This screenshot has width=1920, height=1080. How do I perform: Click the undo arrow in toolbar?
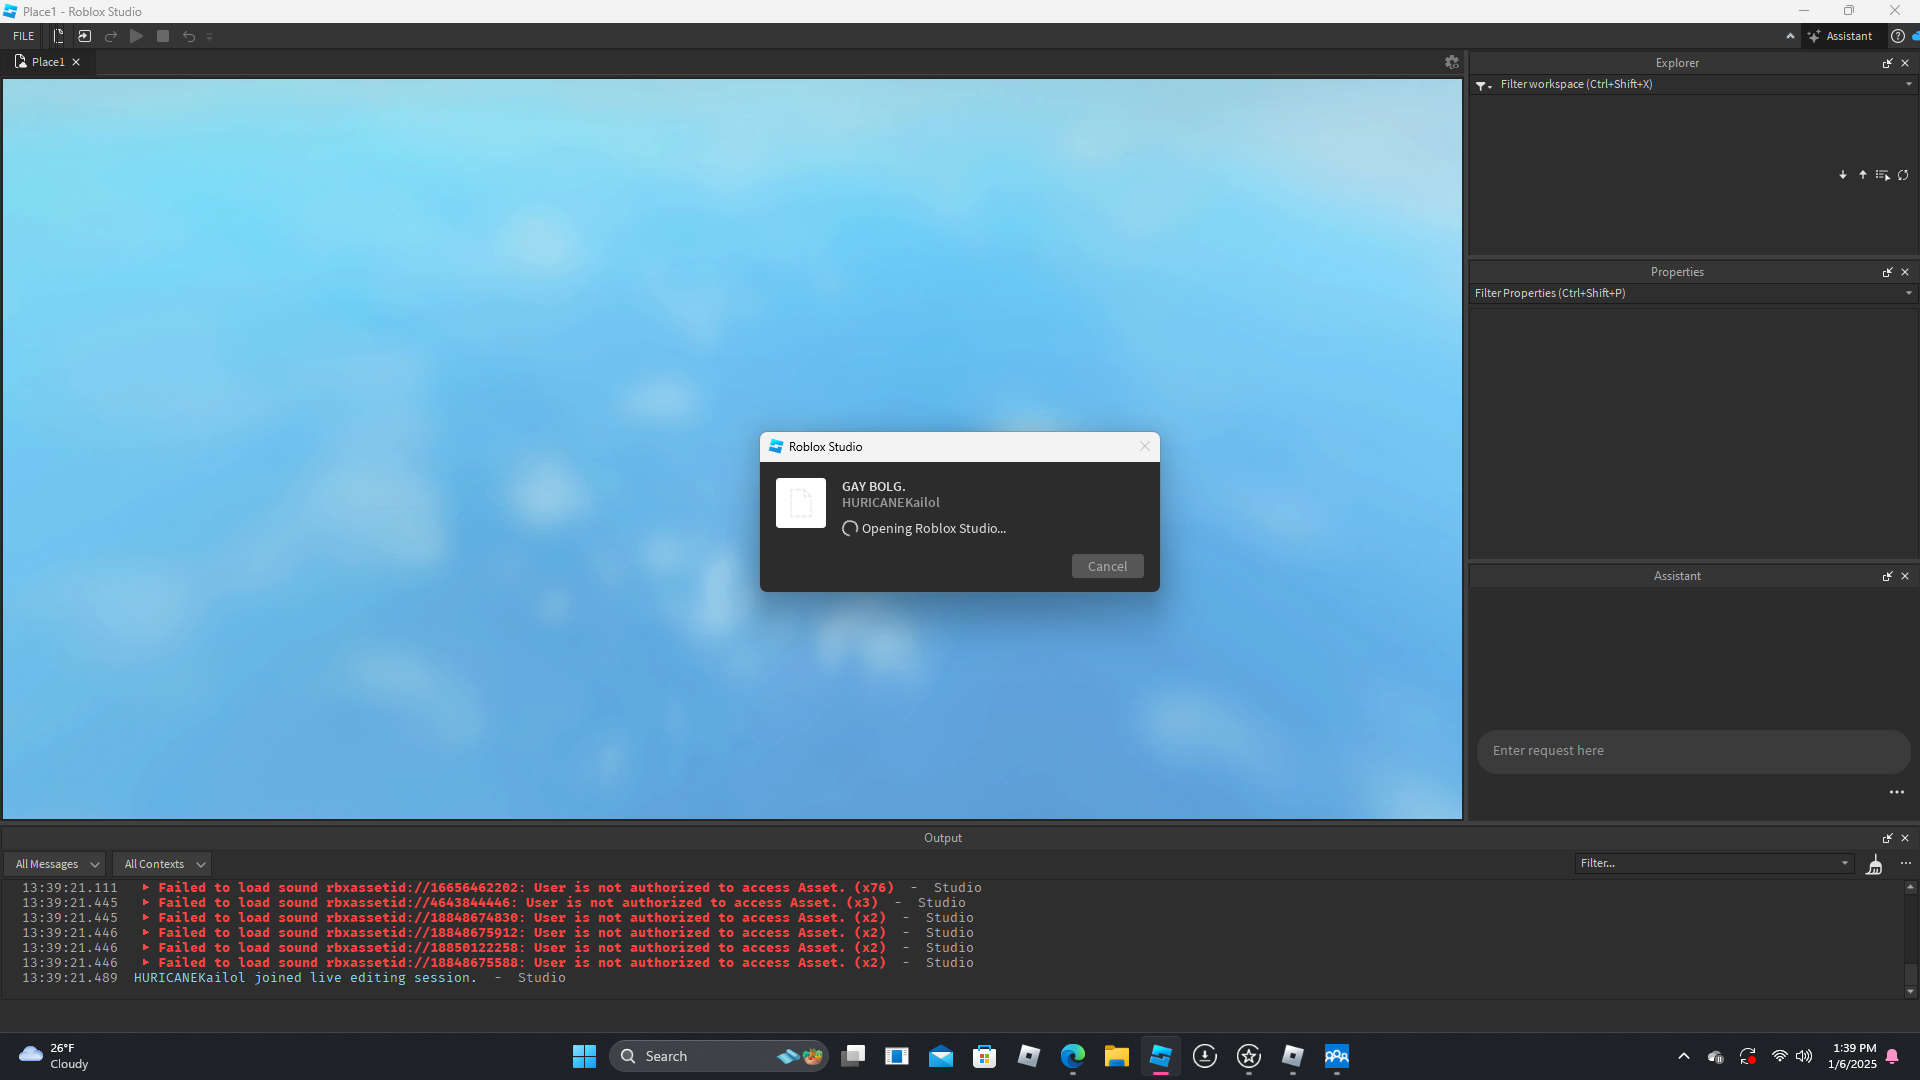189,36
